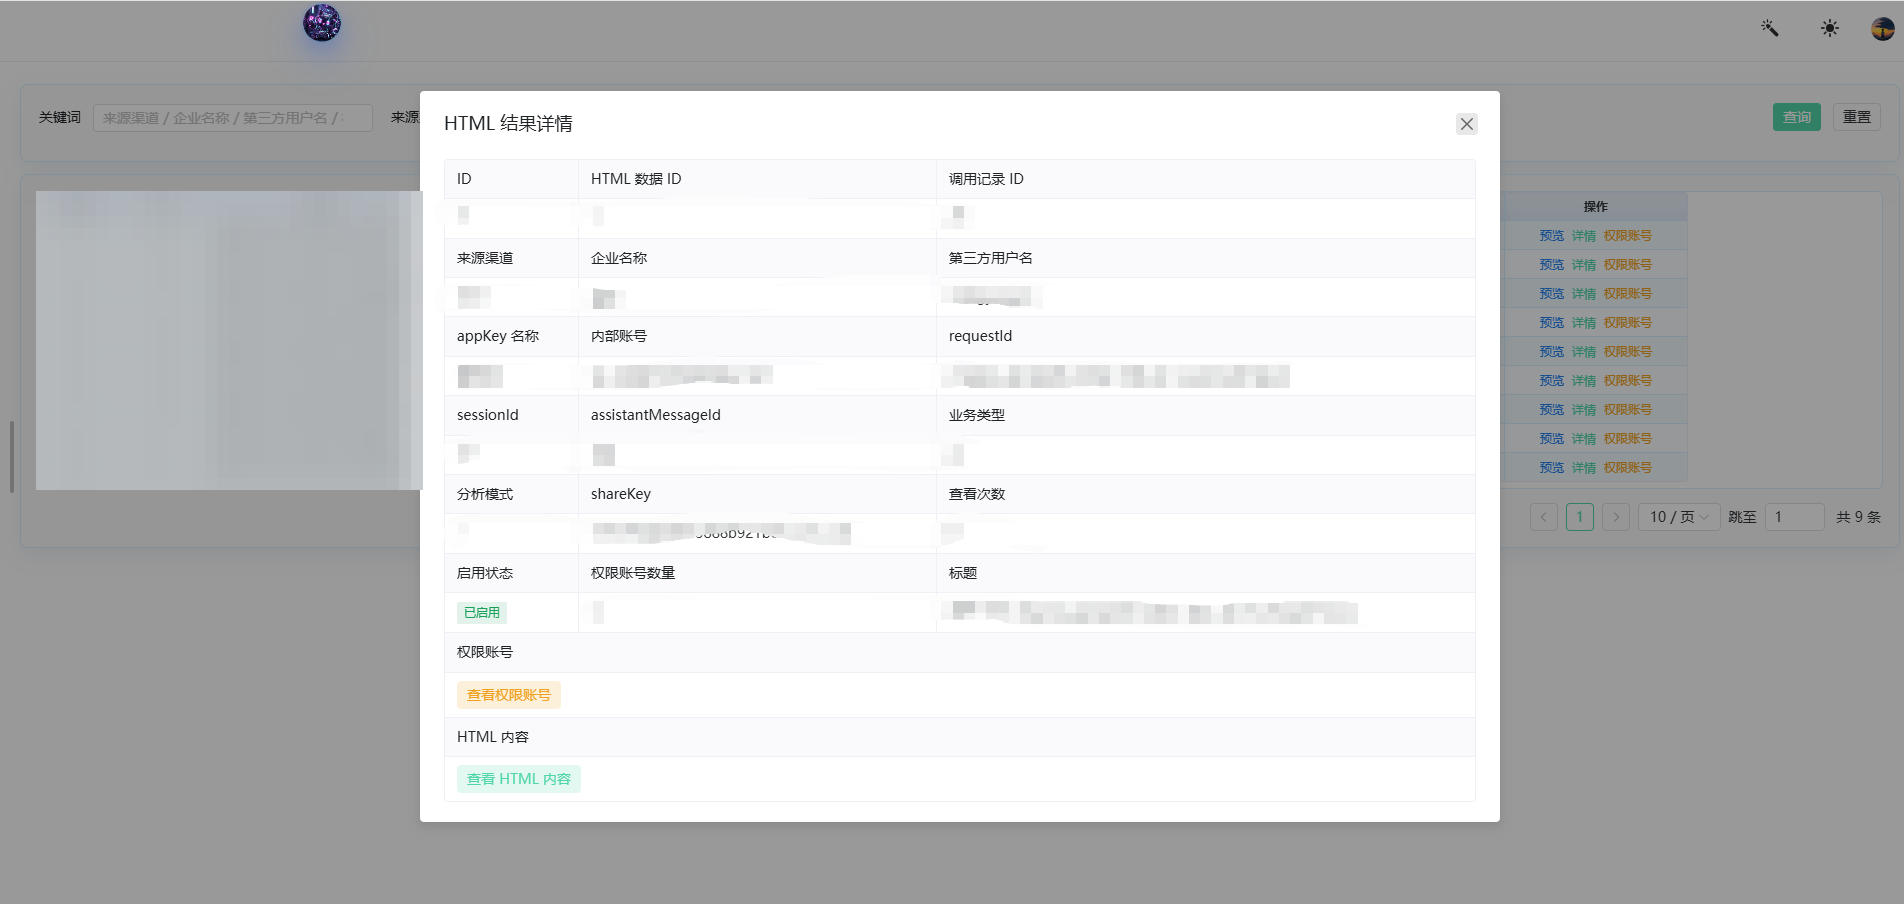This screenshot has height=904, width=1904.
Task: Open the user avatar menu
Action: point(1883,29)
